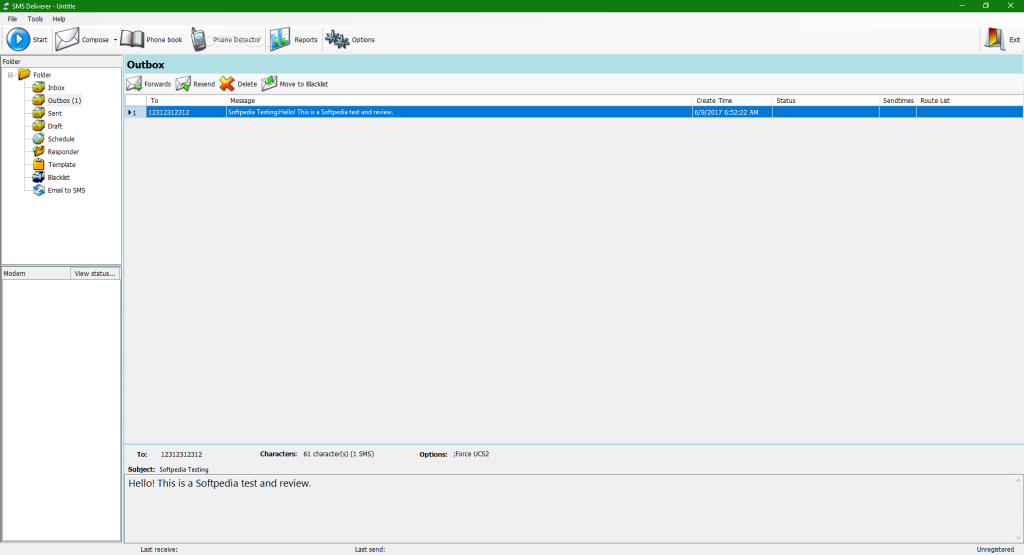Open the Schedule folder
The image size is (1024, 555).
(61, 139)
